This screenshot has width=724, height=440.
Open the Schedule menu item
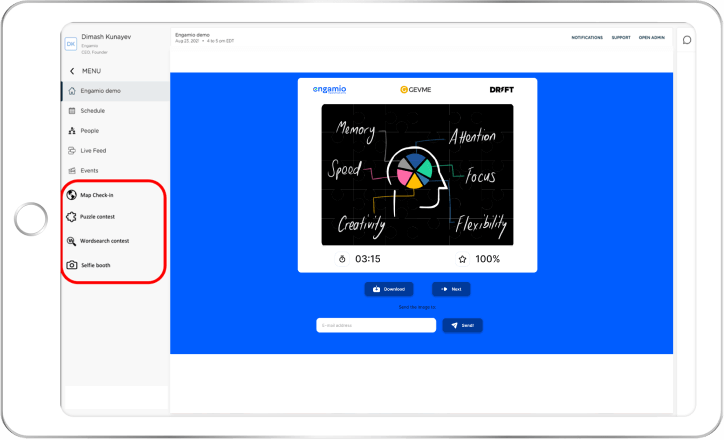pyautogui.click(x=92, y=111)
